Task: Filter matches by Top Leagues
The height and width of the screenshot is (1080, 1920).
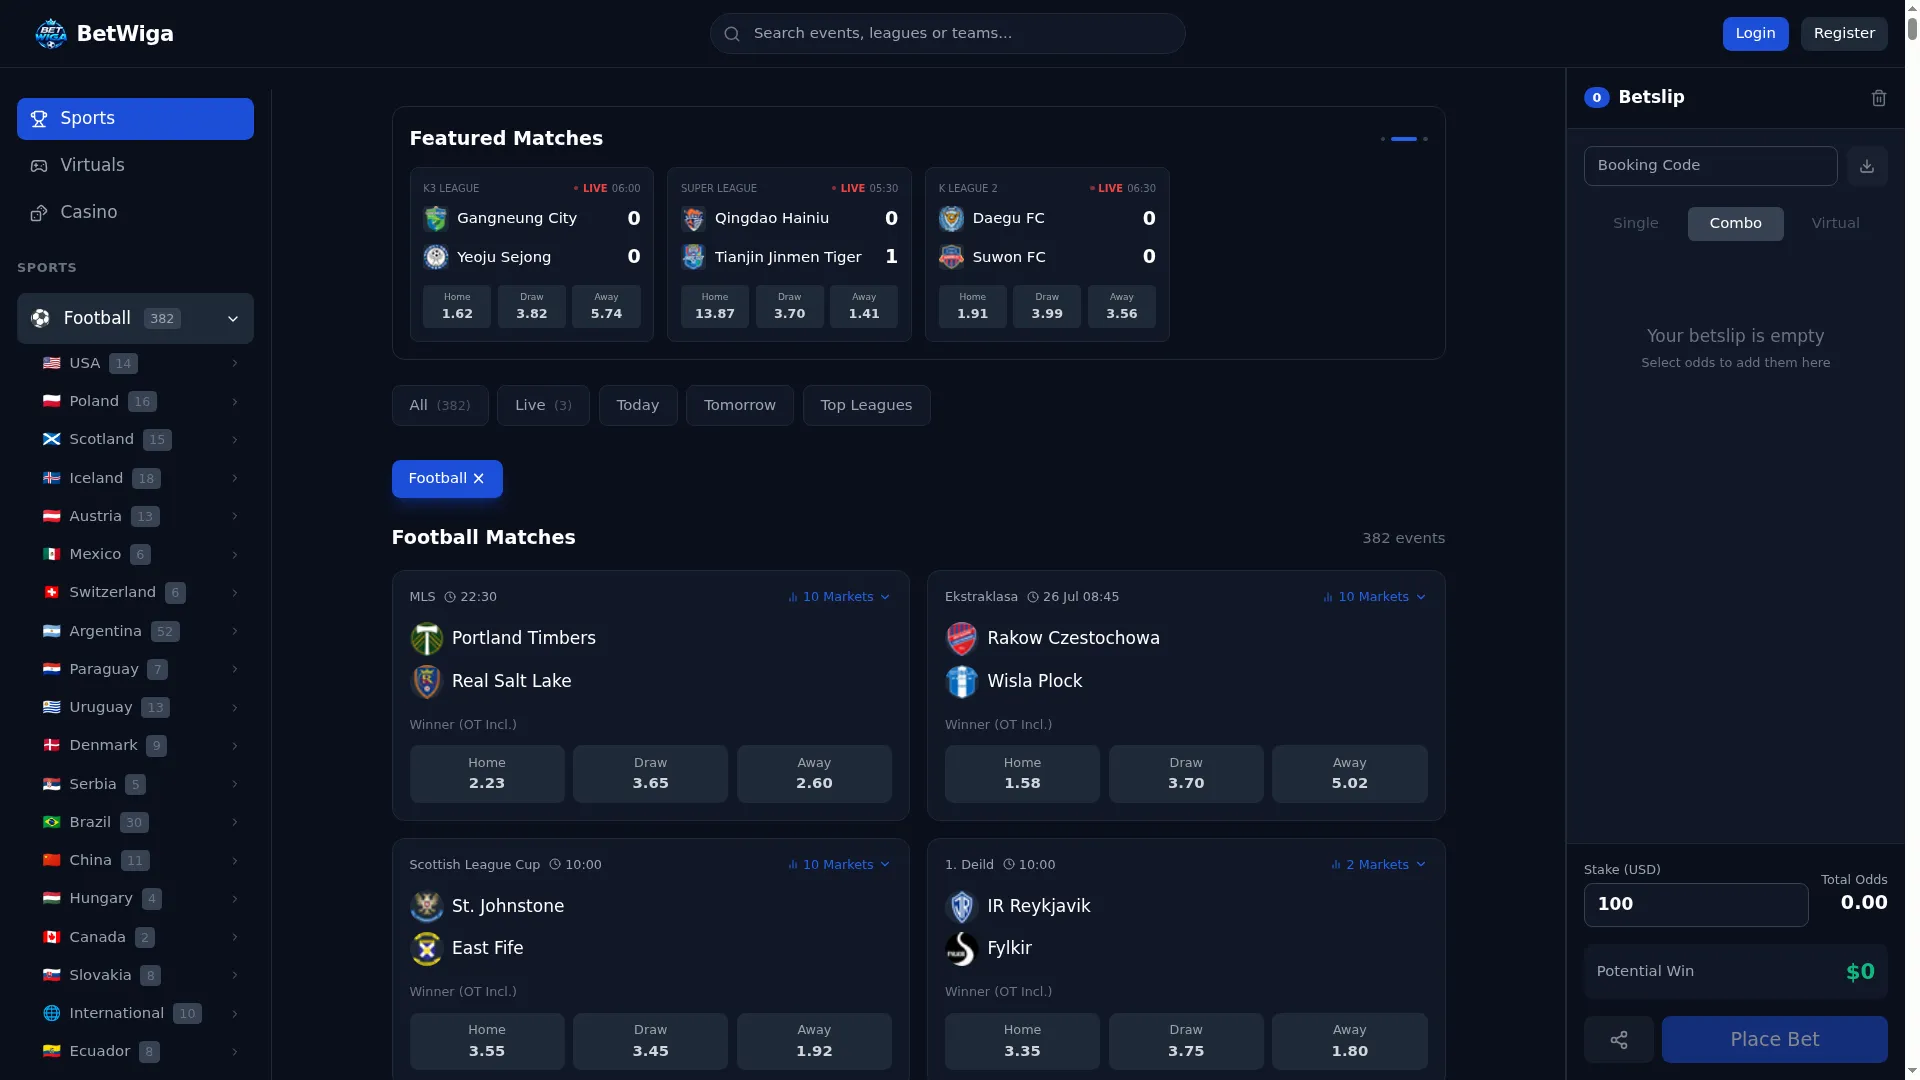Action: coord(866,406)
